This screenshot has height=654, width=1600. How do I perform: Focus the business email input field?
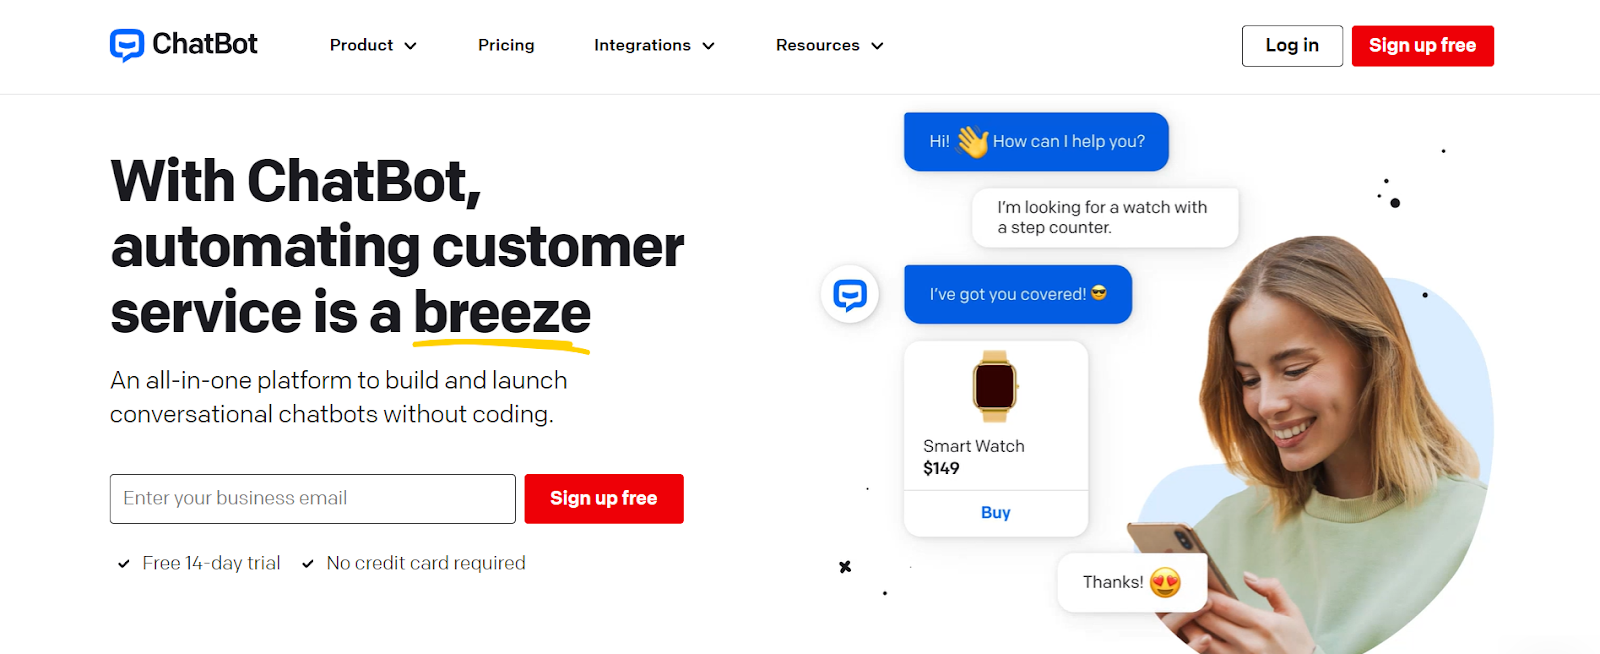tap(313, 499)
